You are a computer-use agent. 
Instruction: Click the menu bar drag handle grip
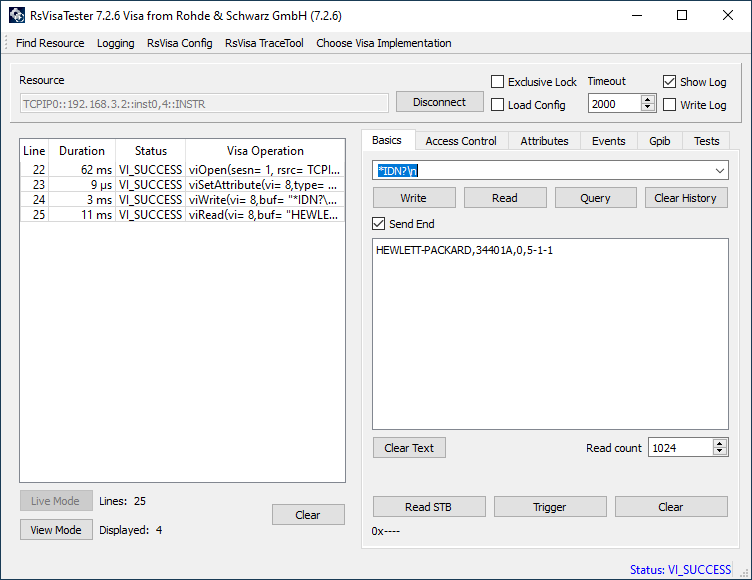click(x=6, y=43)
